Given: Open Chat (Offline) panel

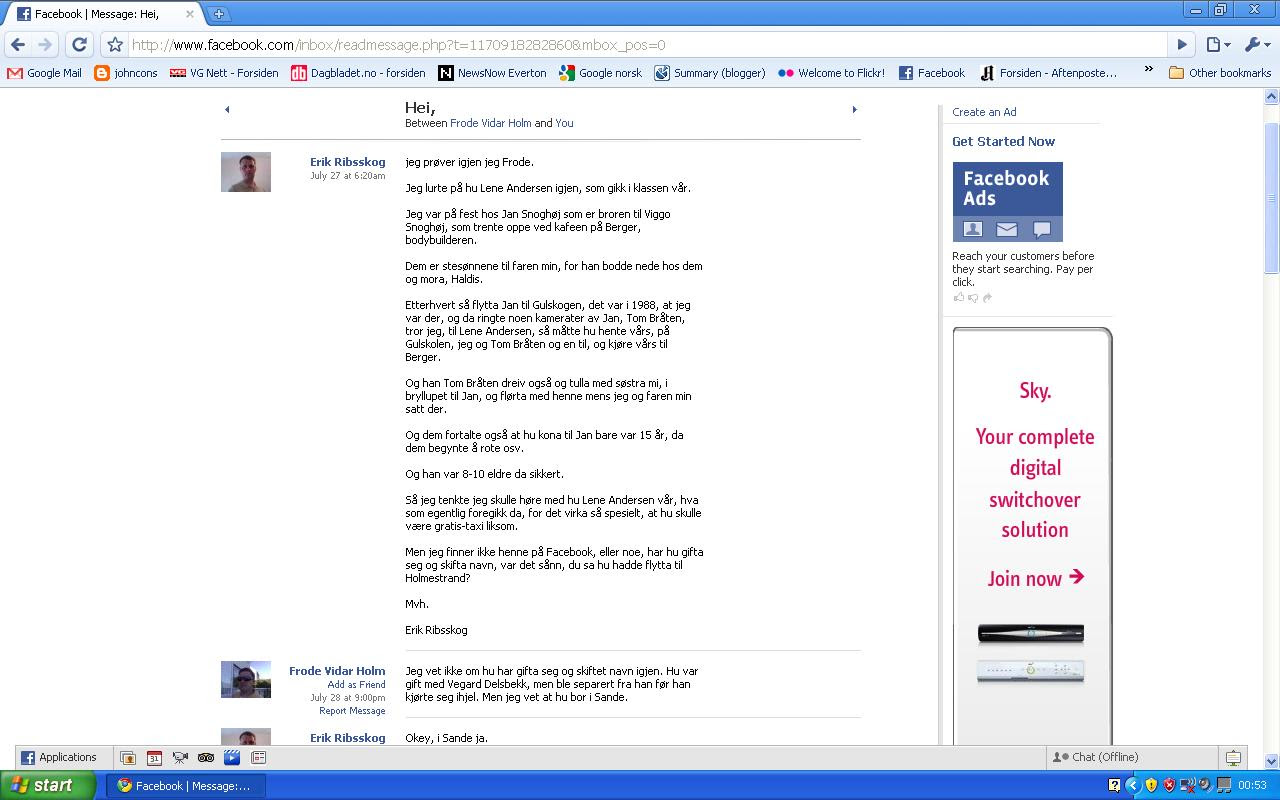Looking at the screenshot, I should coord(1131,758).
